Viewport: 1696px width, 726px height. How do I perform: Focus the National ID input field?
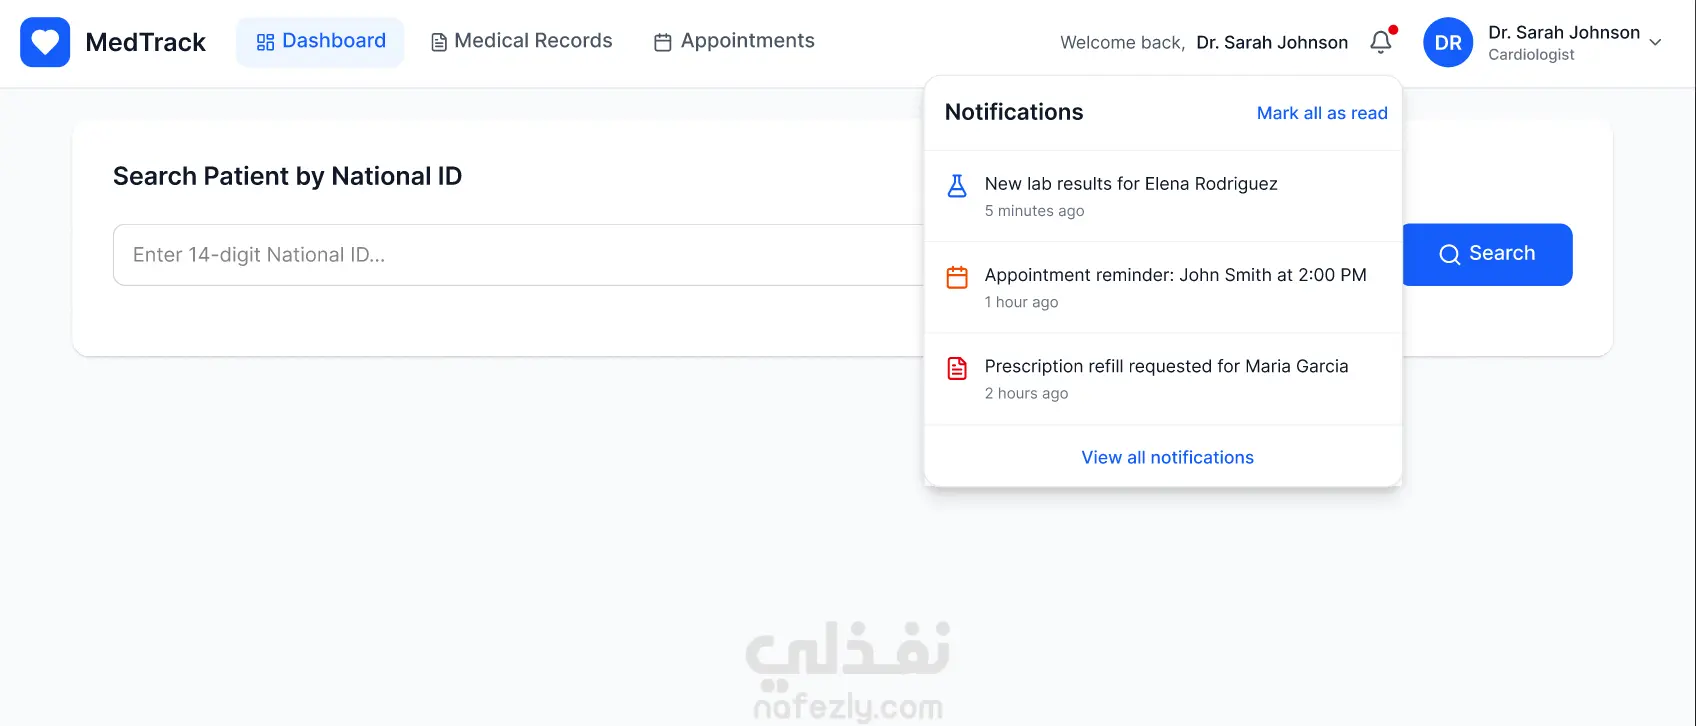(518, 255)
